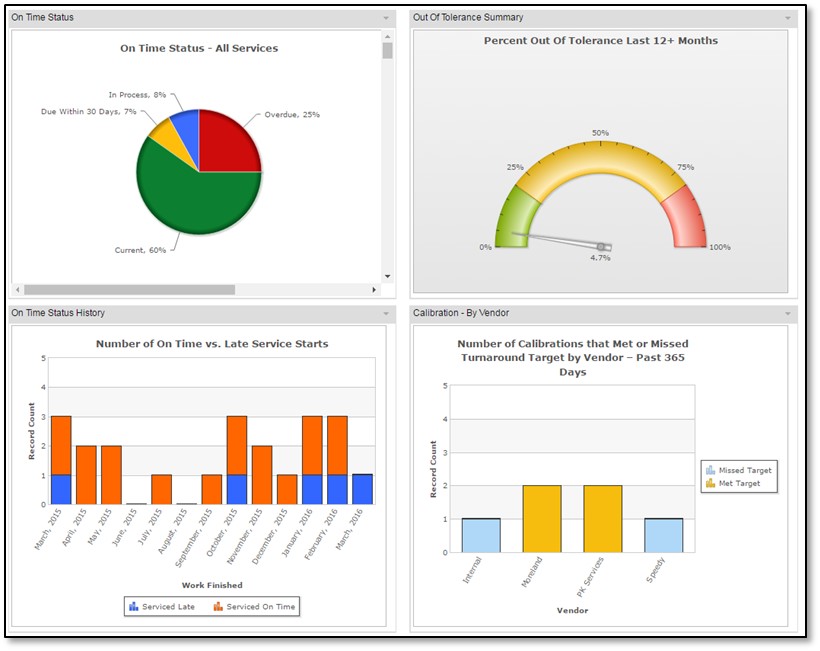Click the horizontal scrollbar thumb in On Time Status
Viewport: 820px width, 651px height.
coord(129,289)
